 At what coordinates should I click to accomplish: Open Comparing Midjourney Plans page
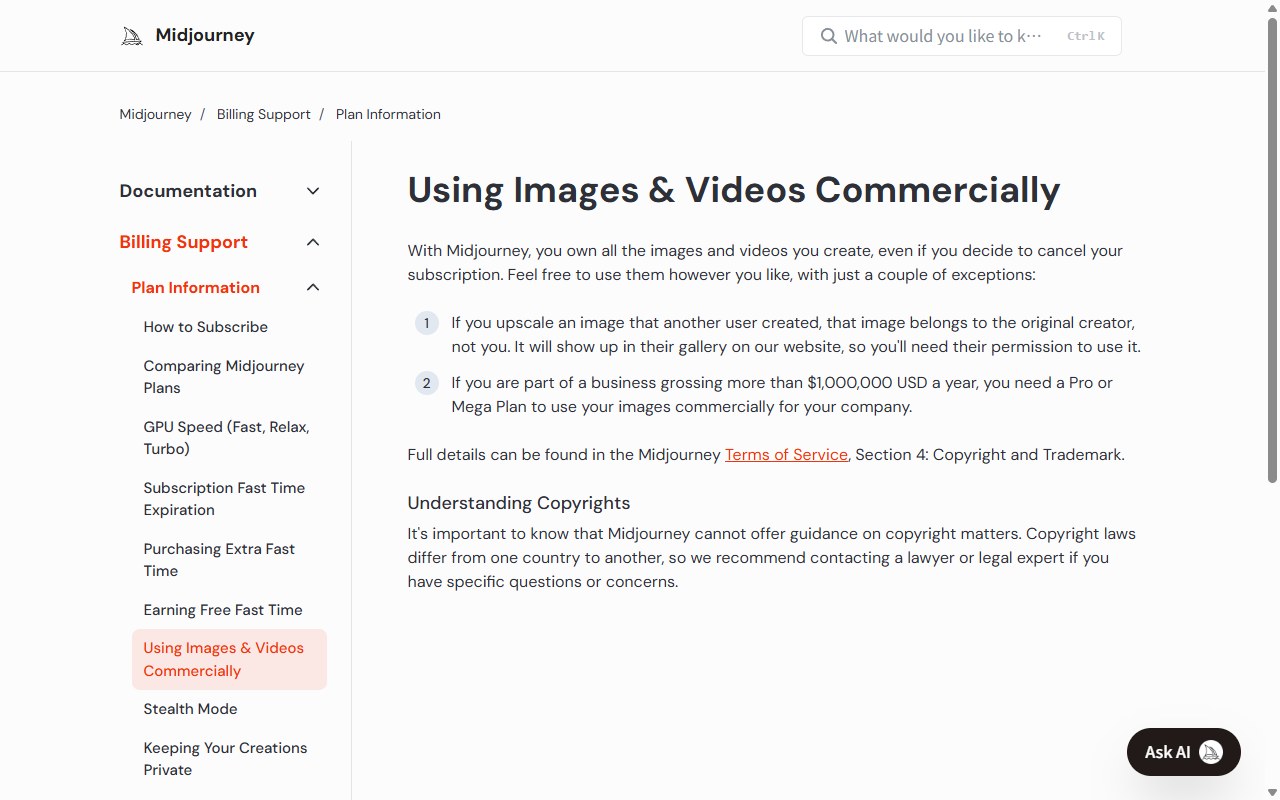click(224, 377)
